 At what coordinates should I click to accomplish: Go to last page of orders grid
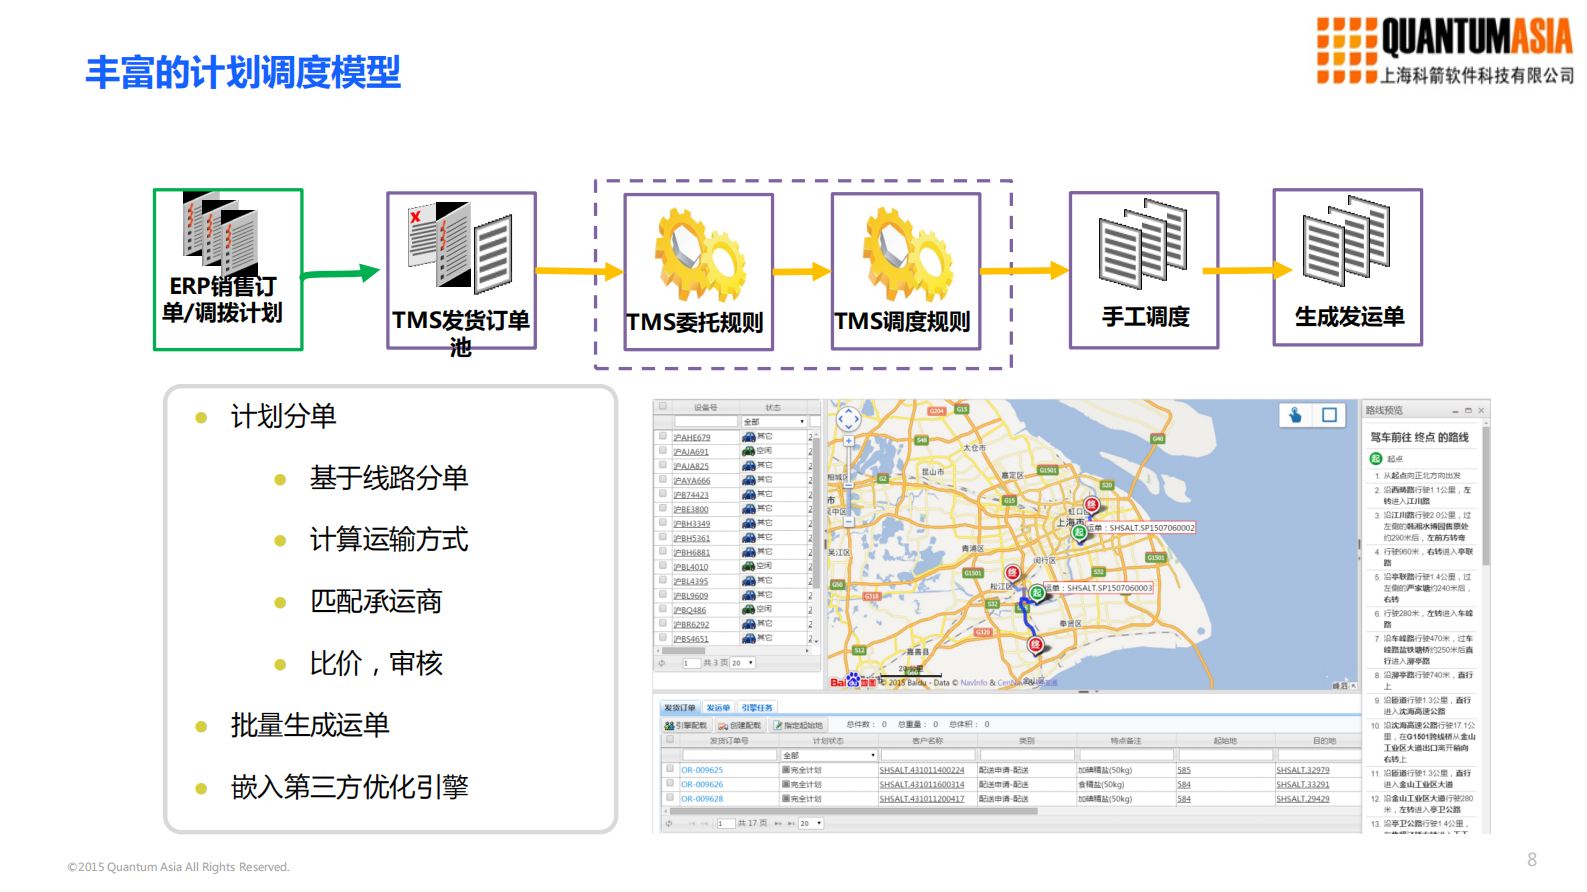pos(791,824)
